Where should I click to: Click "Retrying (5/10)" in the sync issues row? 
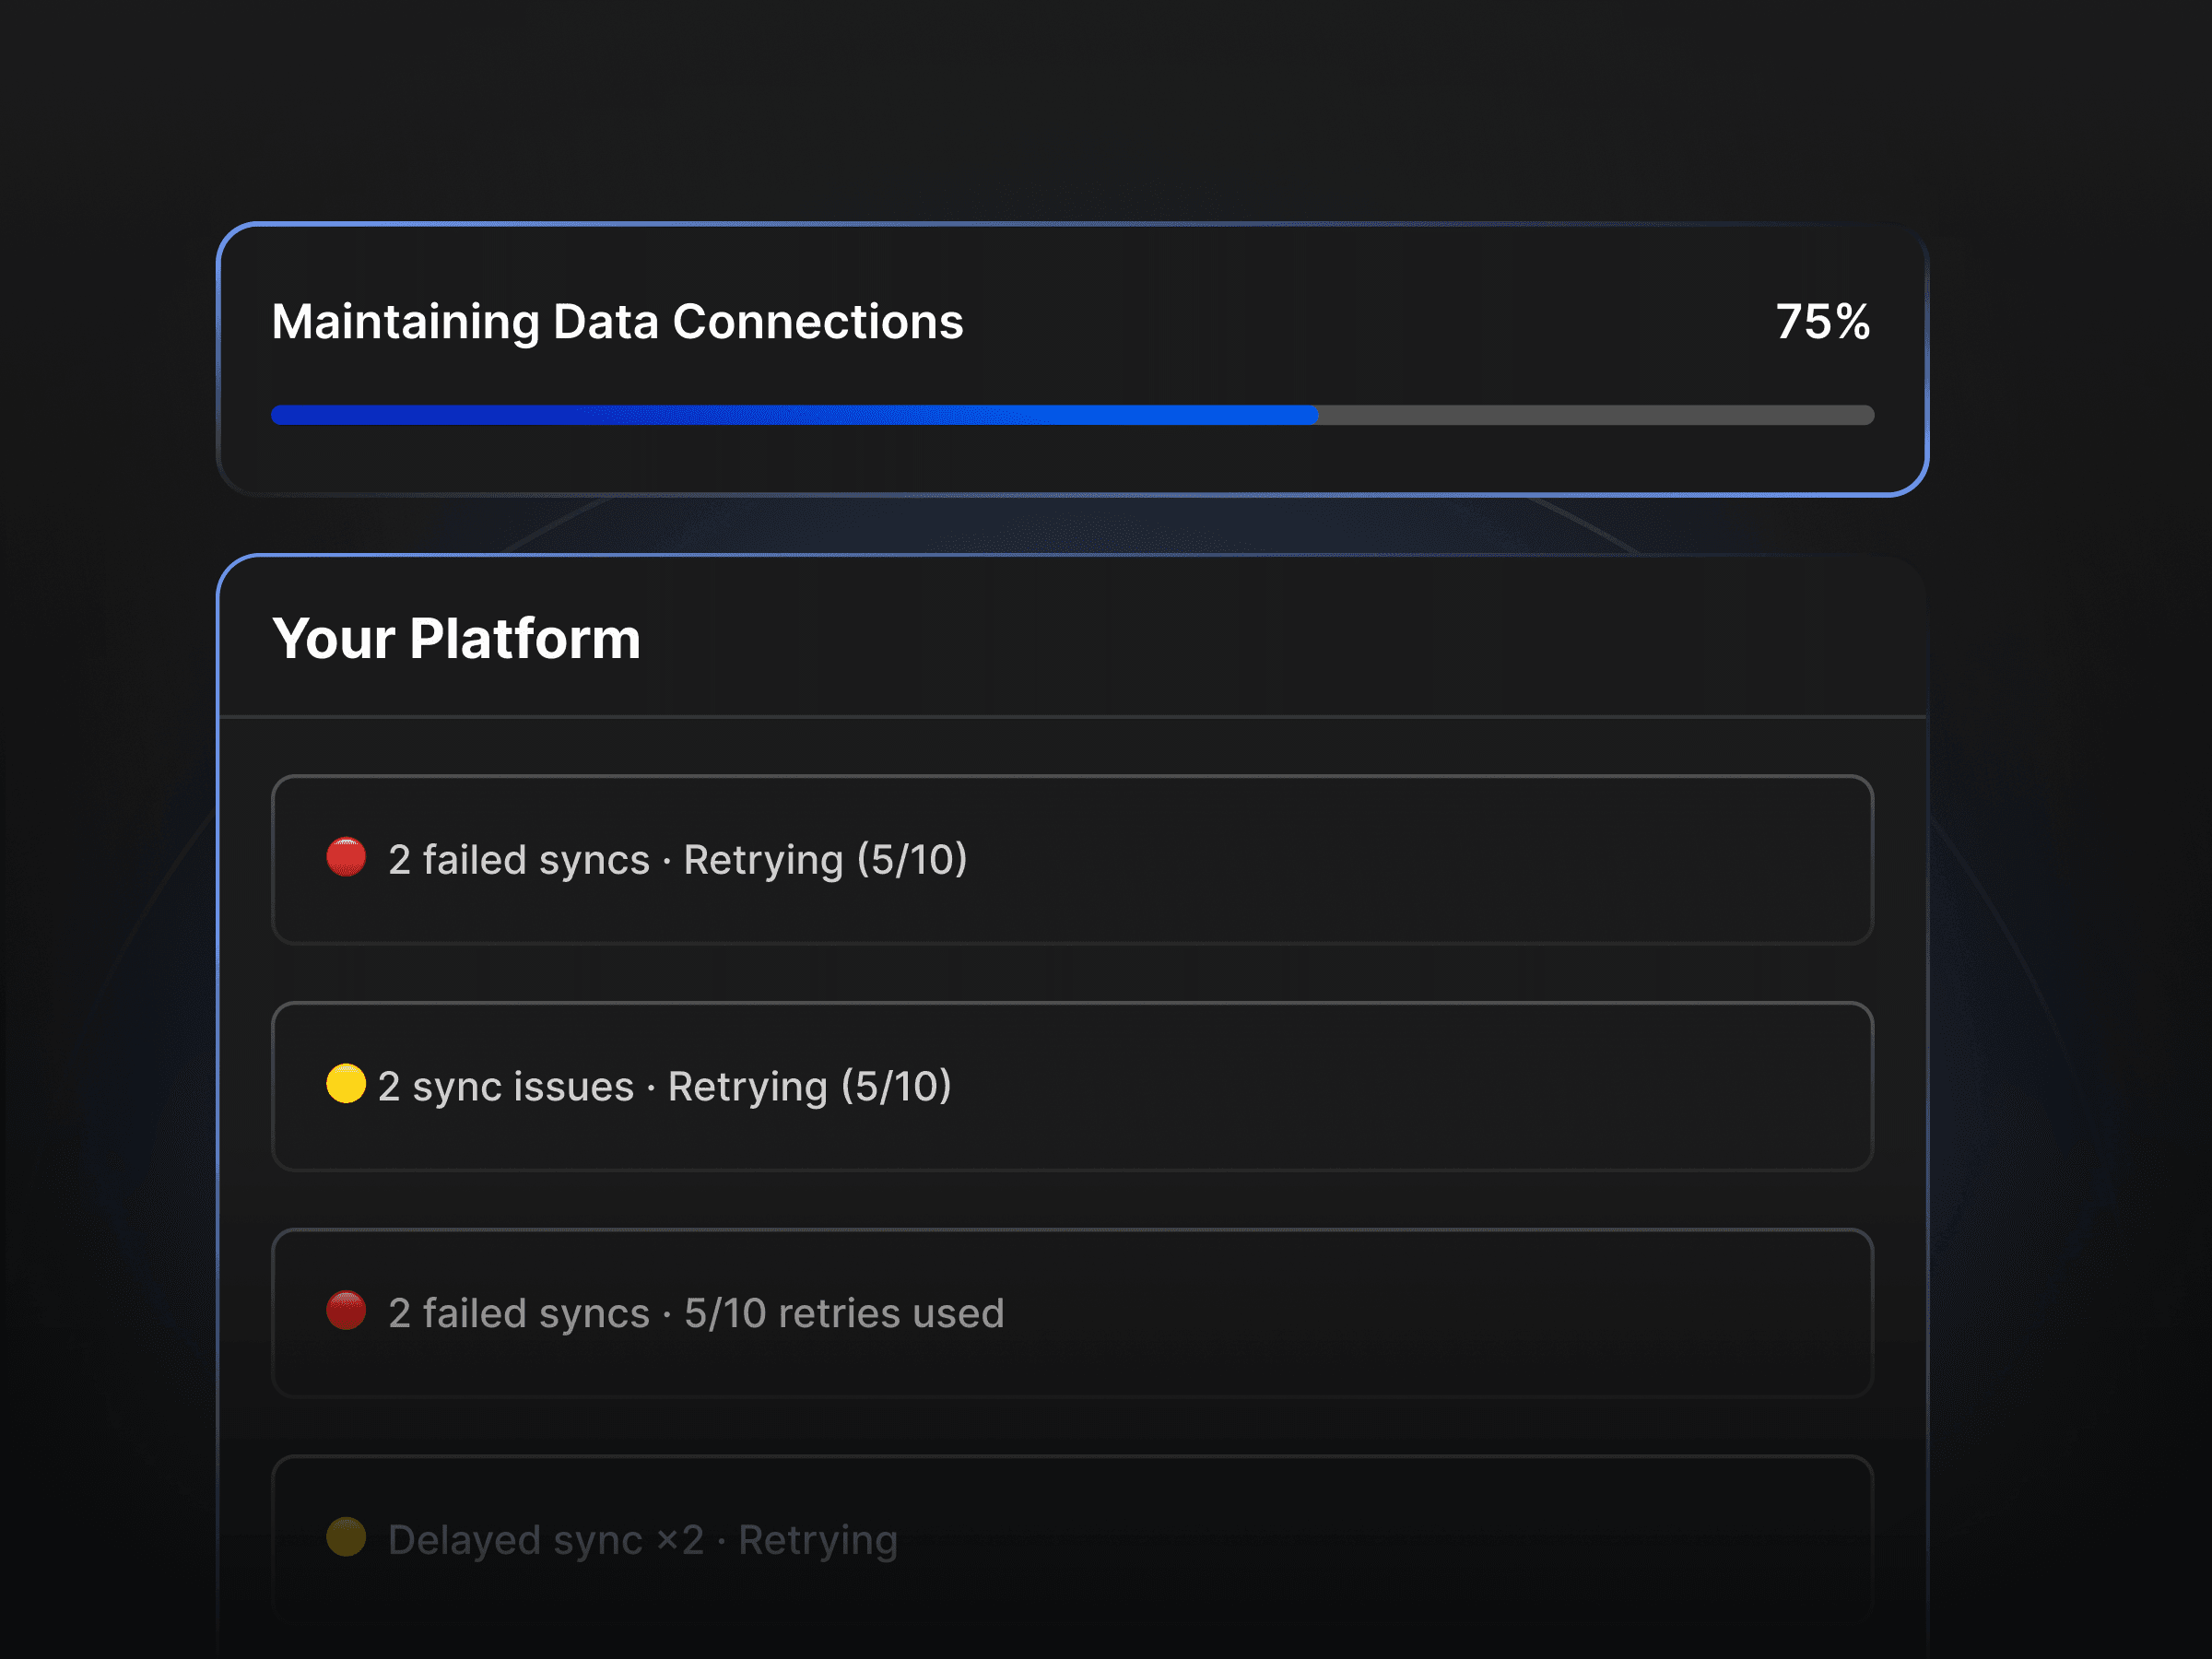click(809, 1087)
